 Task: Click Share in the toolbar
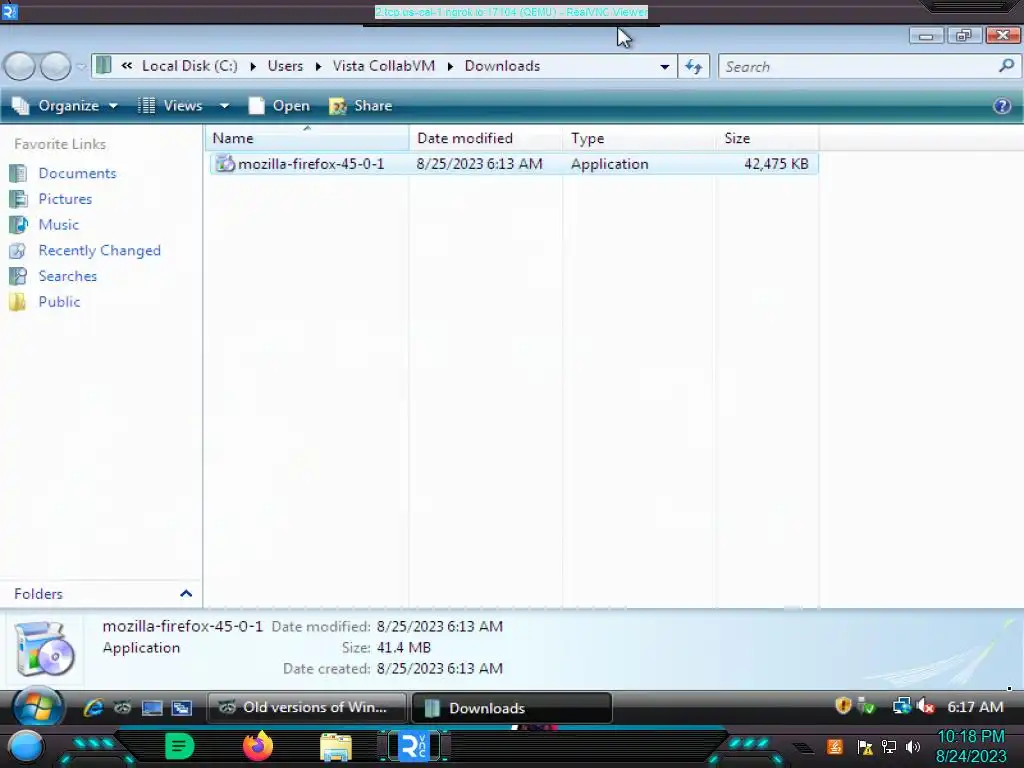coord(360,106)
